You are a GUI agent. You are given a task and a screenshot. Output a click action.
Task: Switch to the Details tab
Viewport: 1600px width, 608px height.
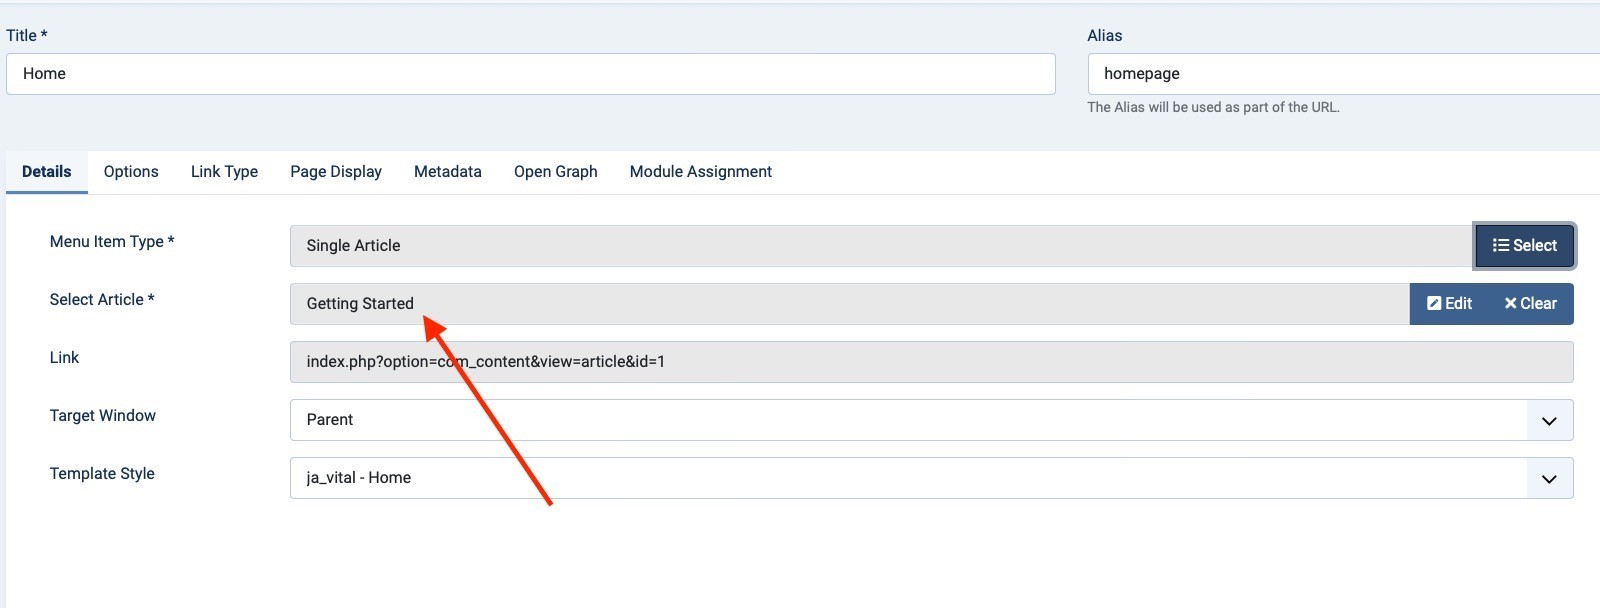pos(47,172)
